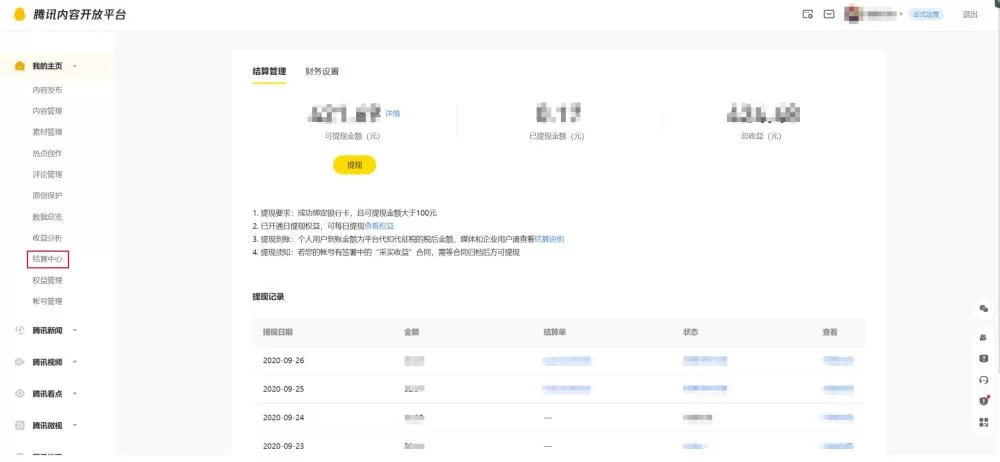1000x462 pixels.
Task: Switch to the 结算管理 tab
Action: tap(269, 71)
